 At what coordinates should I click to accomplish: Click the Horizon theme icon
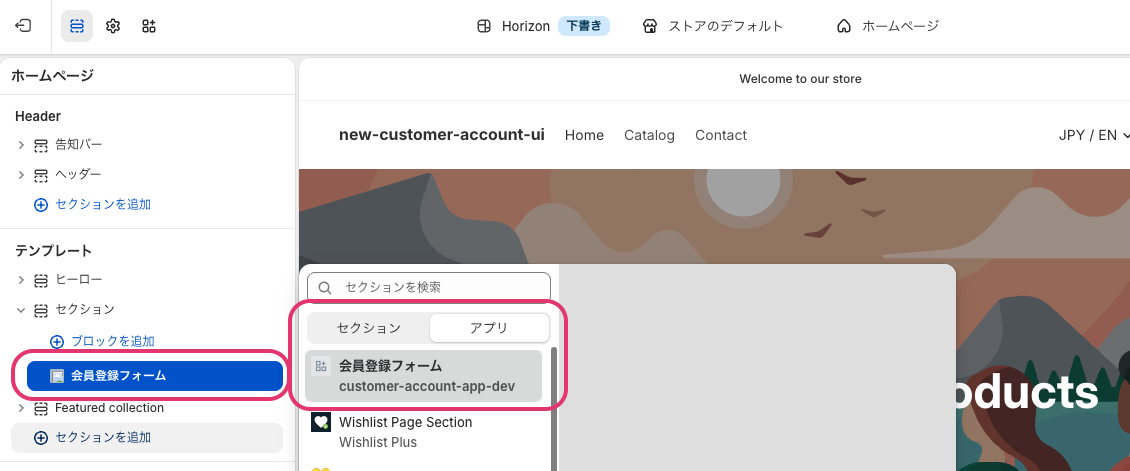coord(484,27)
